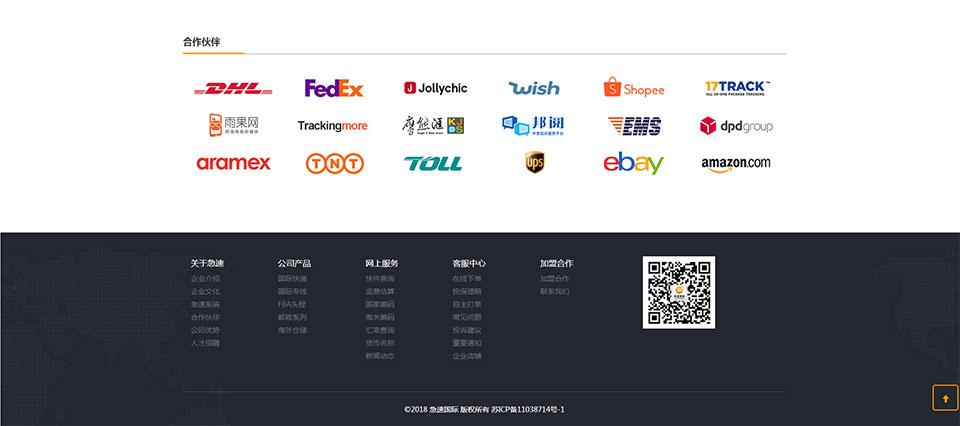
Task: Open the 企业文化 footer link
Action: [205, 291]
